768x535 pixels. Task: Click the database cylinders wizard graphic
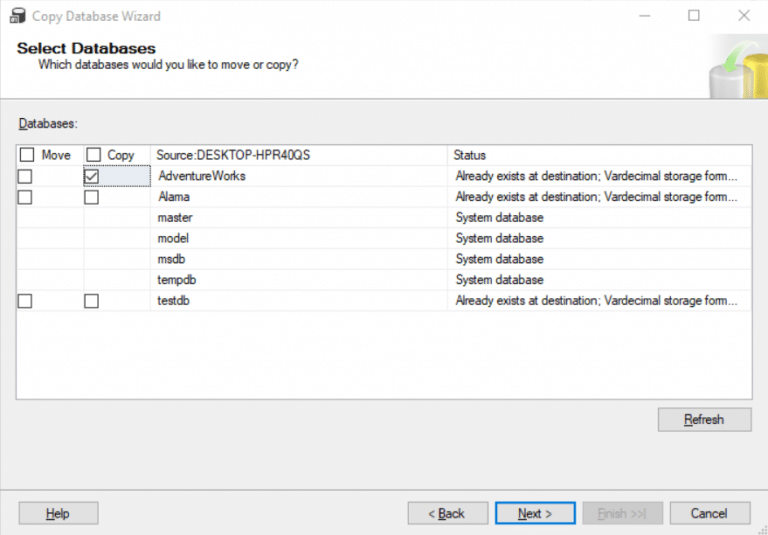[x=738, y=67]
